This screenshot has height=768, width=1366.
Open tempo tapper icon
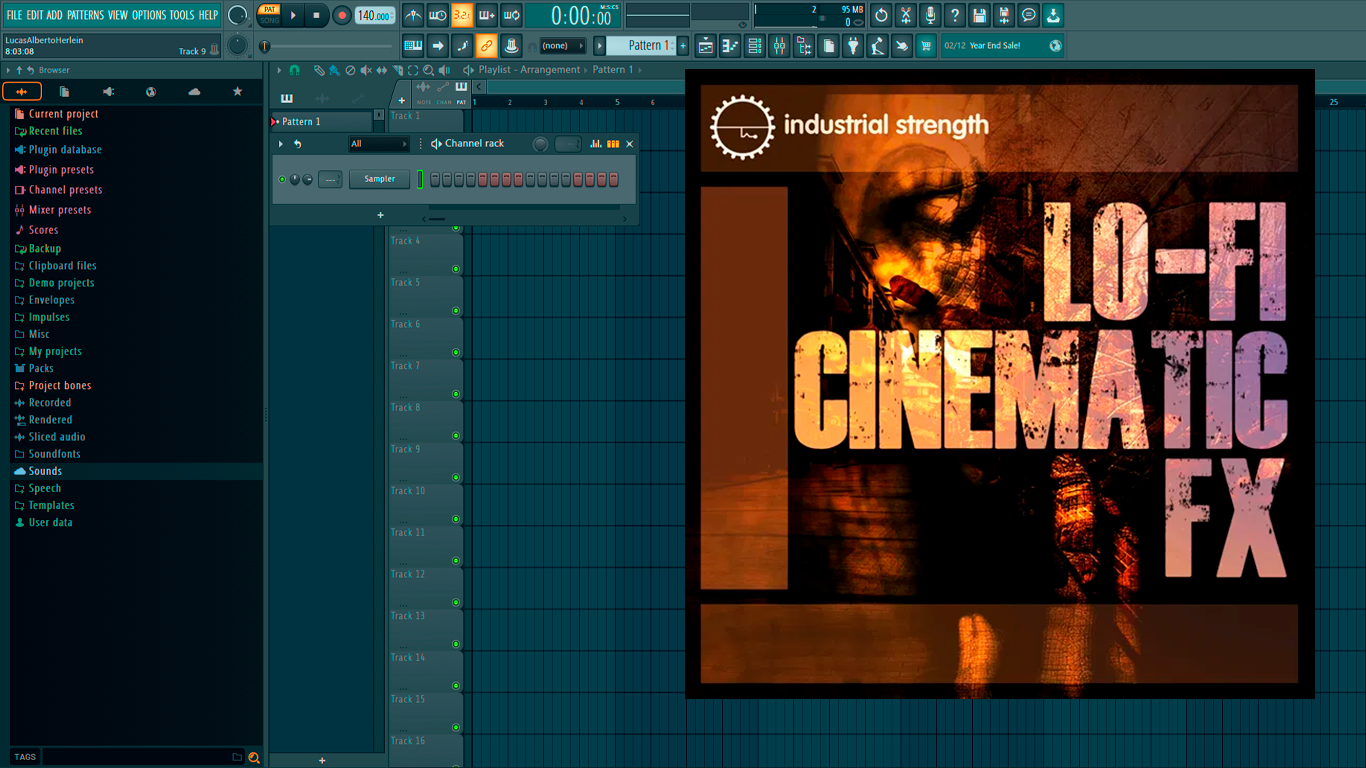tap(877, 45)
